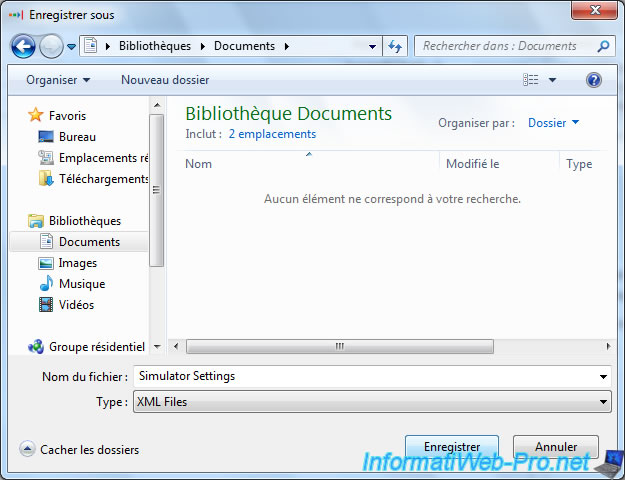
Task: Expand the arrow after Bibliothèques in path
Action: pyautogui.click(x=203, y=47)
